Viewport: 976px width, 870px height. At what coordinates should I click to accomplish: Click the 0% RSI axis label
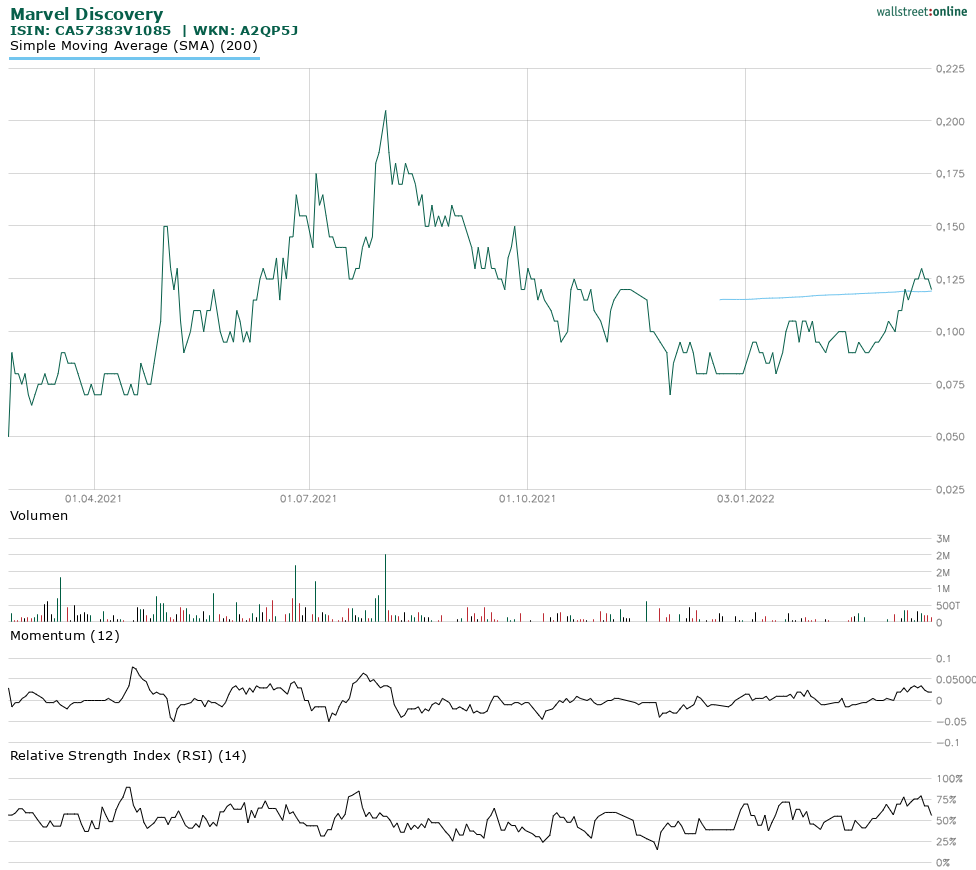[944, 863]
